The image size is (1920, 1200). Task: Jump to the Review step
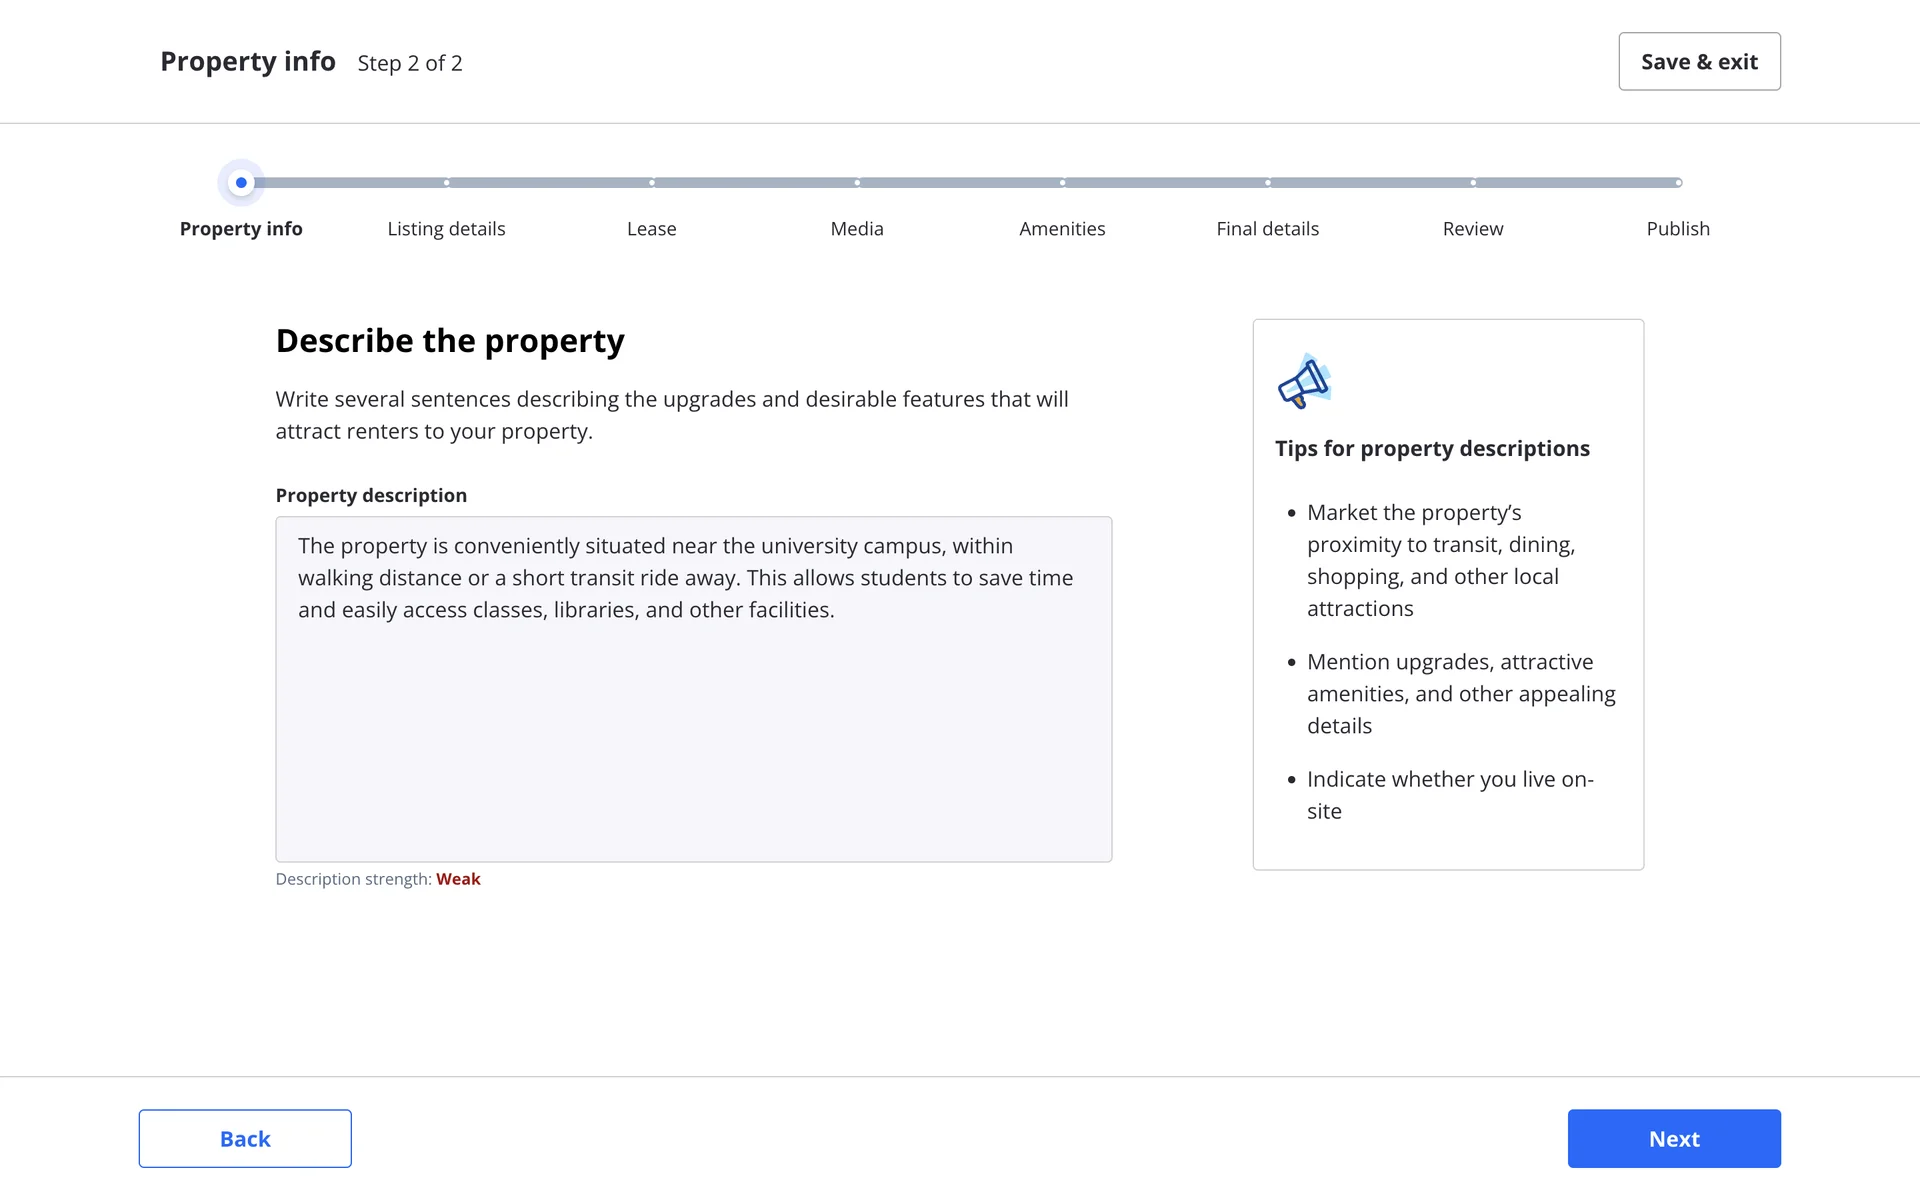pyautogui.click(x=1472, y=229)
